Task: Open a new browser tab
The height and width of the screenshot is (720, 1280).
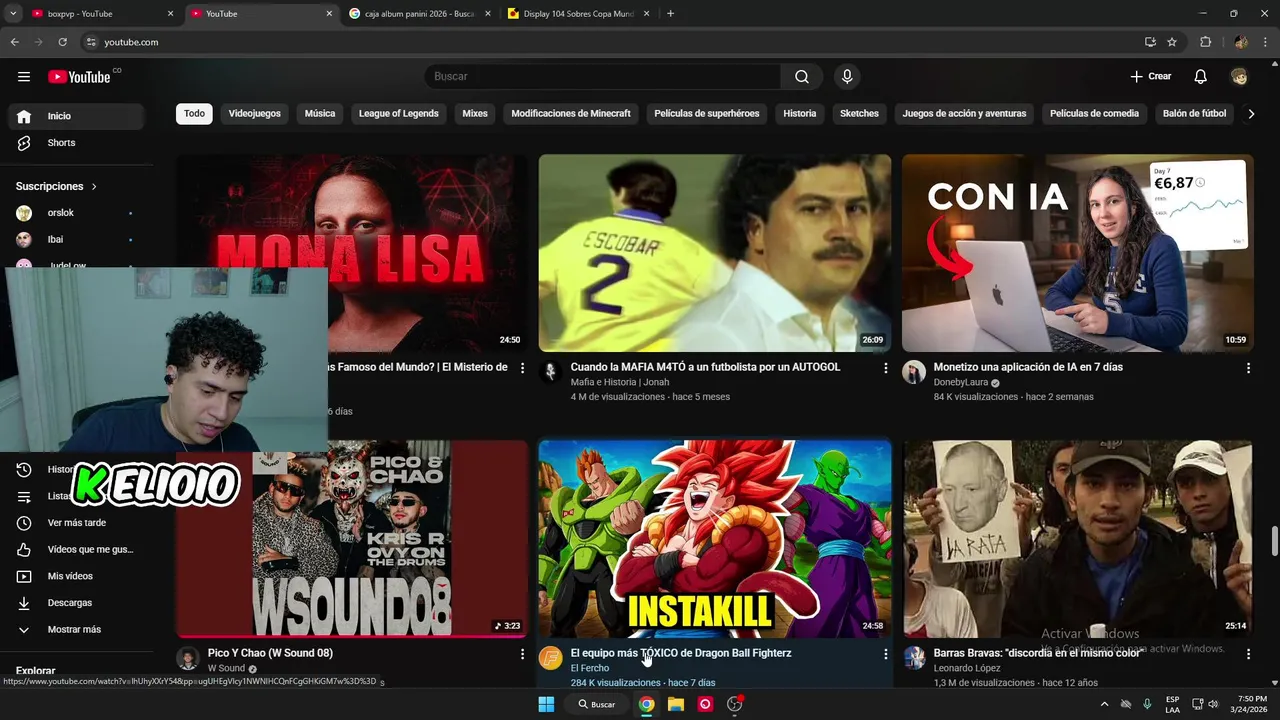Action: 670,14
